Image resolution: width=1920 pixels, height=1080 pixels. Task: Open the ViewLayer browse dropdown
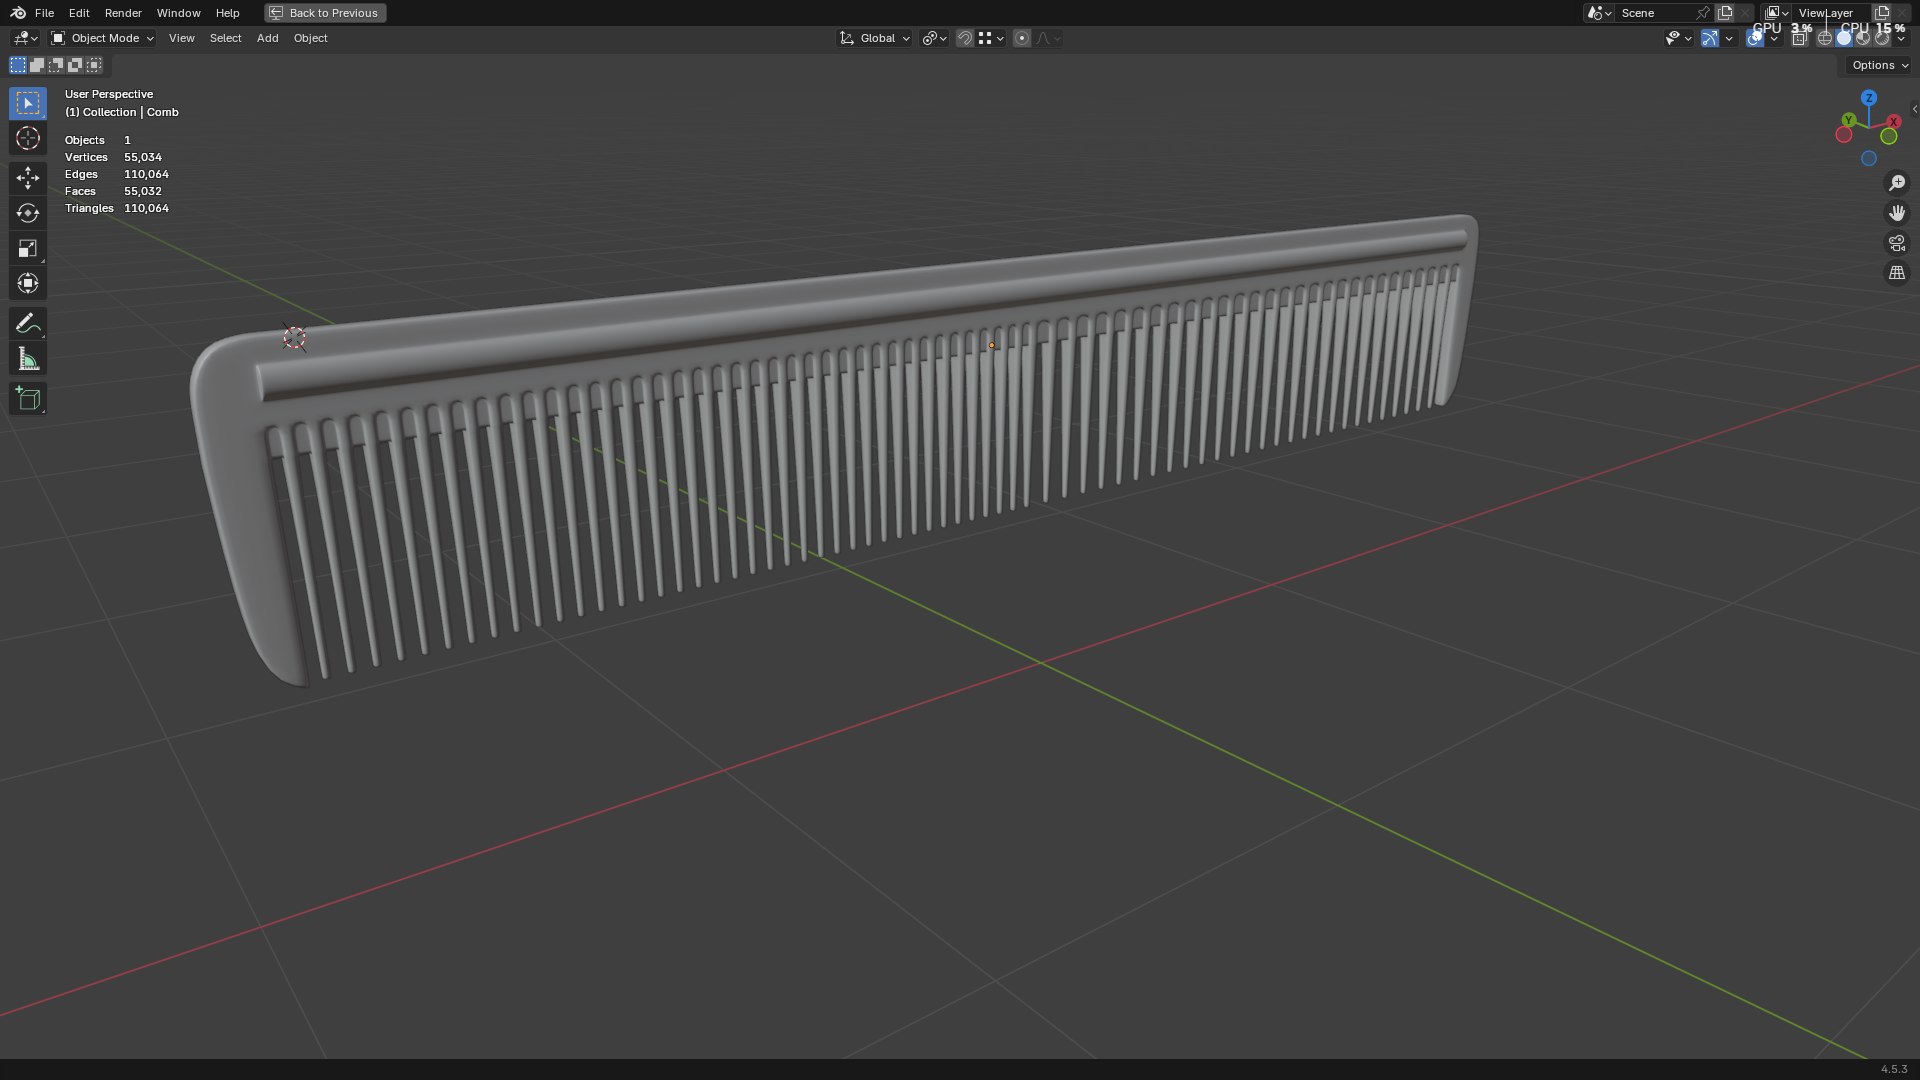[x=1777, y=13]
